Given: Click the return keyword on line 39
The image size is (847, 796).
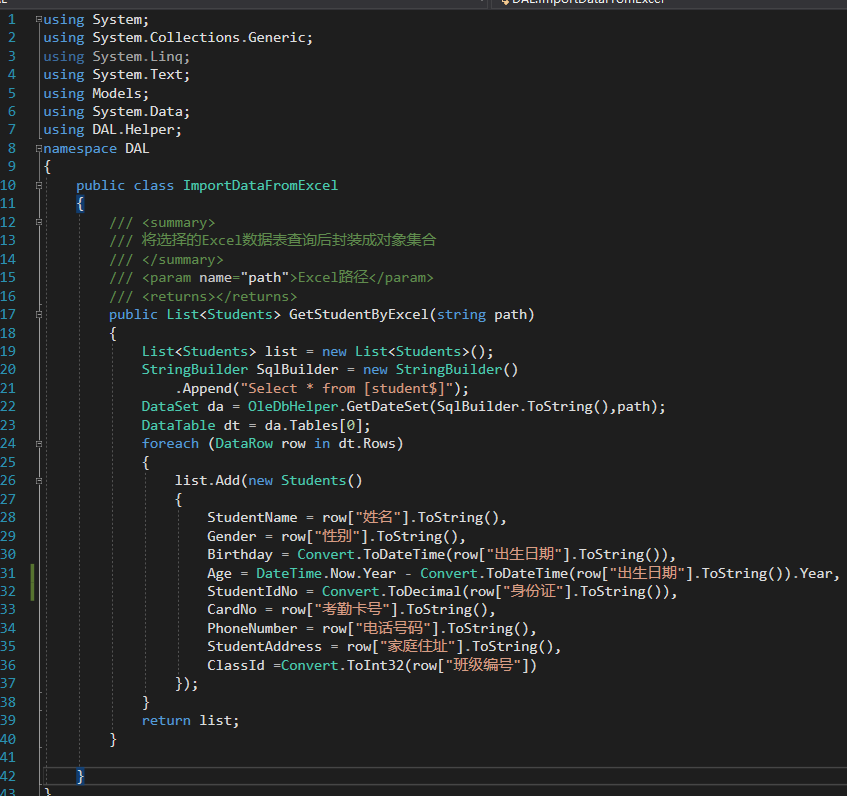Looking at the screenshot, I should click(166, 720).
